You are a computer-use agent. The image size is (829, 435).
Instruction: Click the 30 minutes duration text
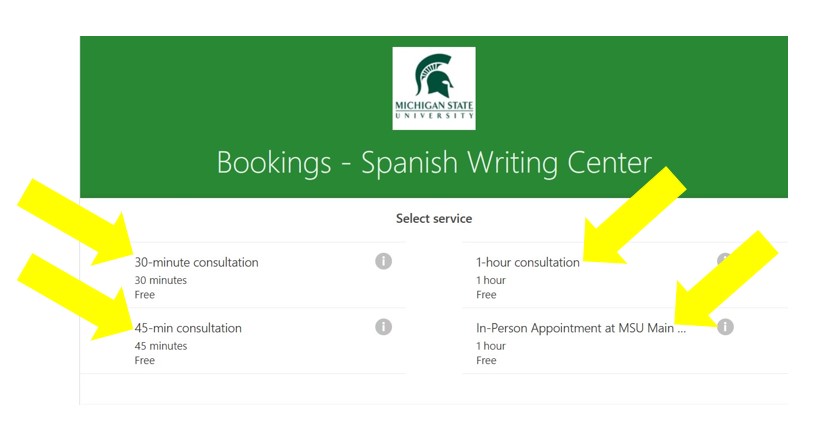tap(161, 280)
